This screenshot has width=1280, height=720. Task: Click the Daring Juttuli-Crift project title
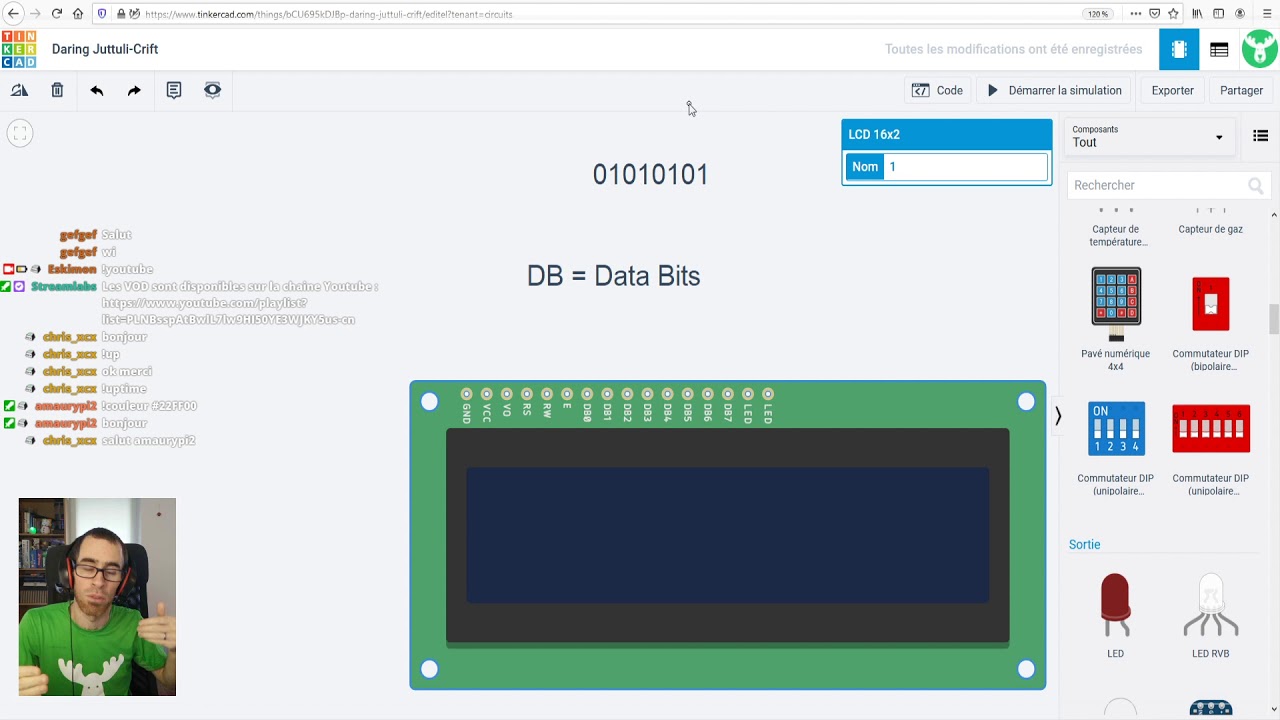(x=105, y=49)
